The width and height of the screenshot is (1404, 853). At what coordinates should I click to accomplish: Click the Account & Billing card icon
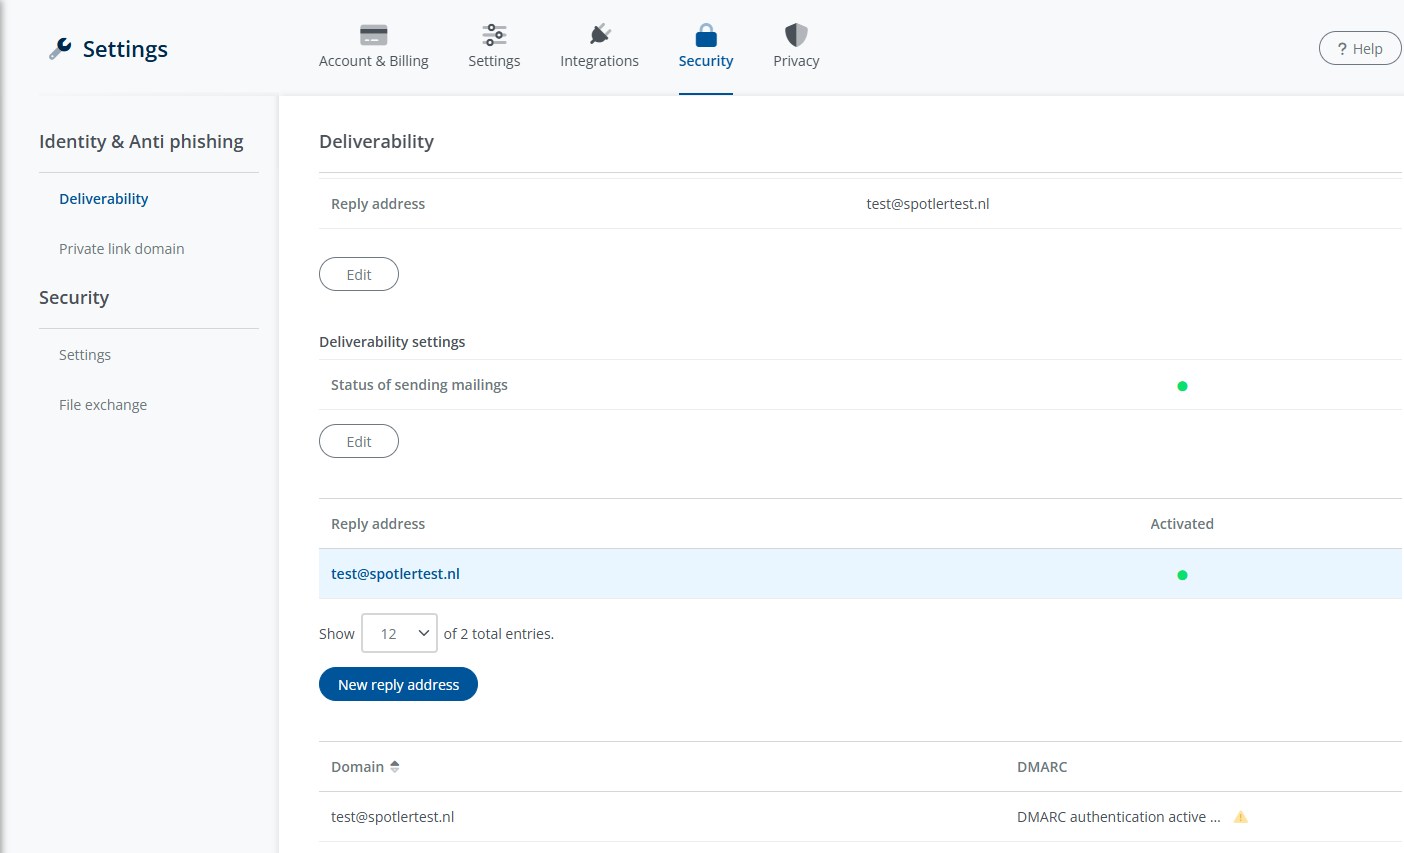pyautogui.click(x=373, y=35)
